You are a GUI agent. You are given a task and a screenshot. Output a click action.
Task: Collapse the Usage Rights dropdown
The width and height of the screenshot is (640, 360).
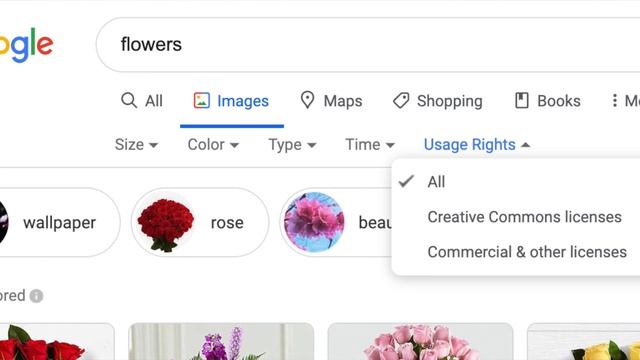477,145
